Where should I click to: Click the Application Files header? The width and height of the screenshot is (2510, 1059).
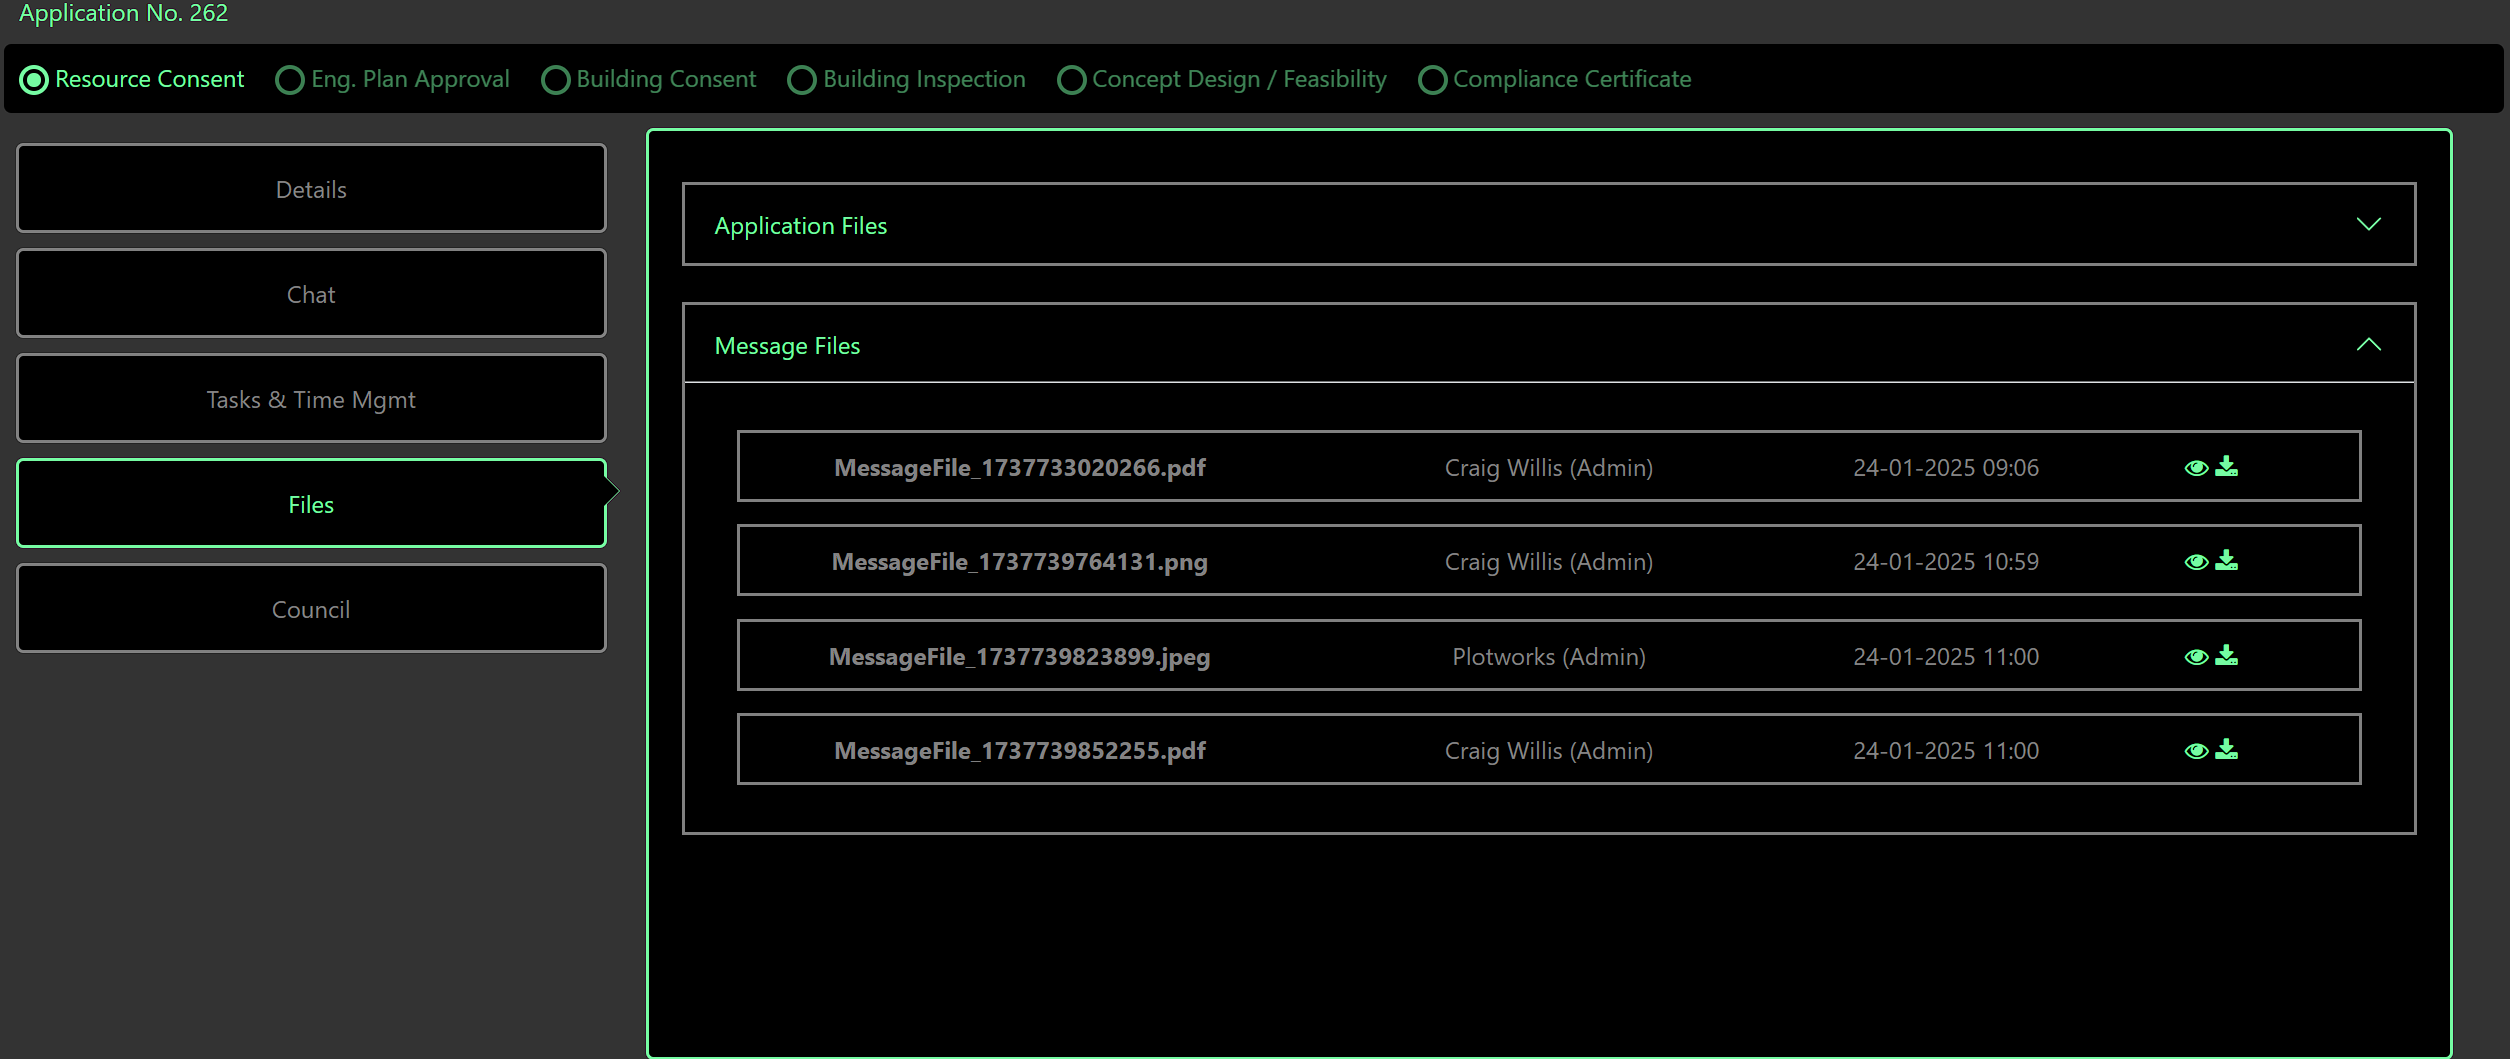click(x=800, y=226)
